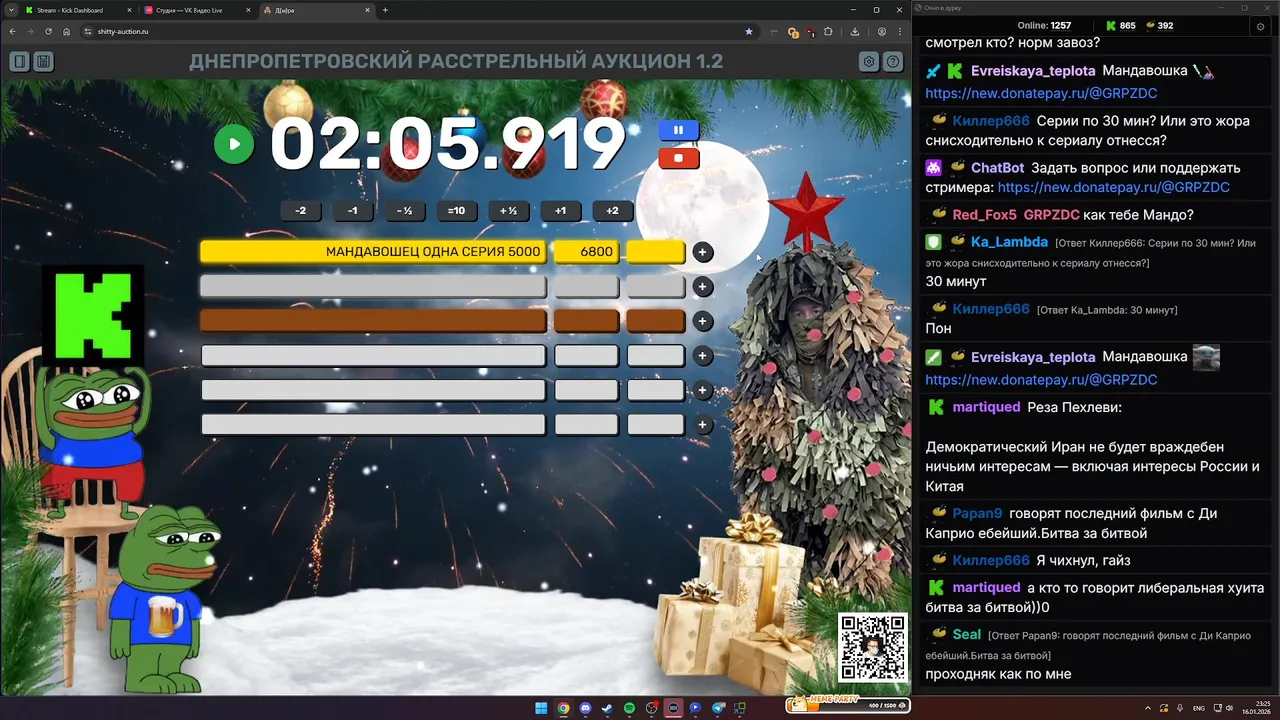Open the Chrome three-dot menu
1280x720 pixels.
pyautogui.click(x=899, y=31)
